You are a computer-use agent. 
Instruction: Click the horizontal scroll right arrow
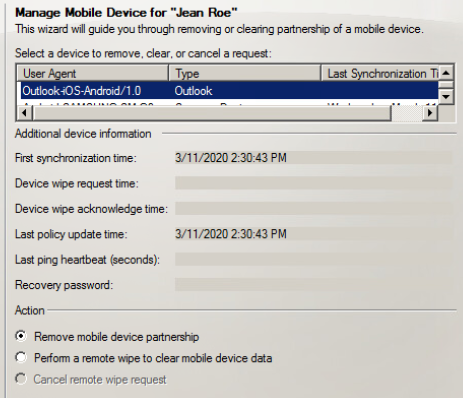coord(430,113)
